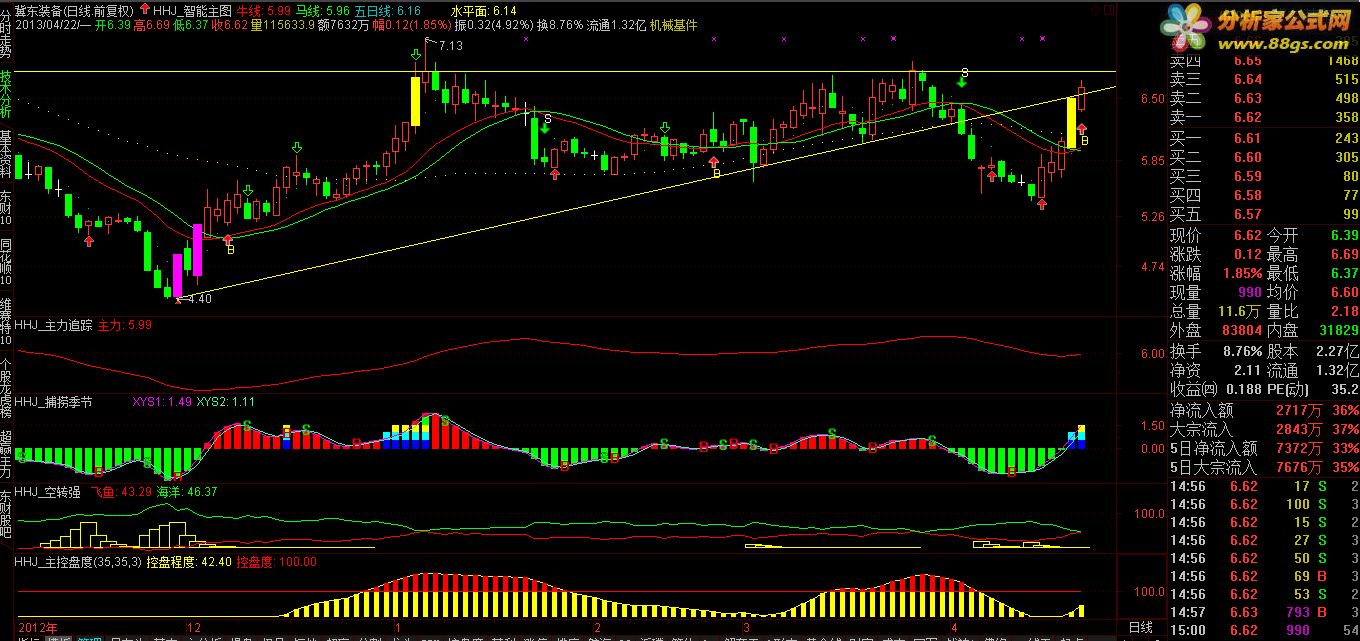
Task: Click the 日线 period tab at bottom right
Action: pyautogui.click(x=1140, y=627)
